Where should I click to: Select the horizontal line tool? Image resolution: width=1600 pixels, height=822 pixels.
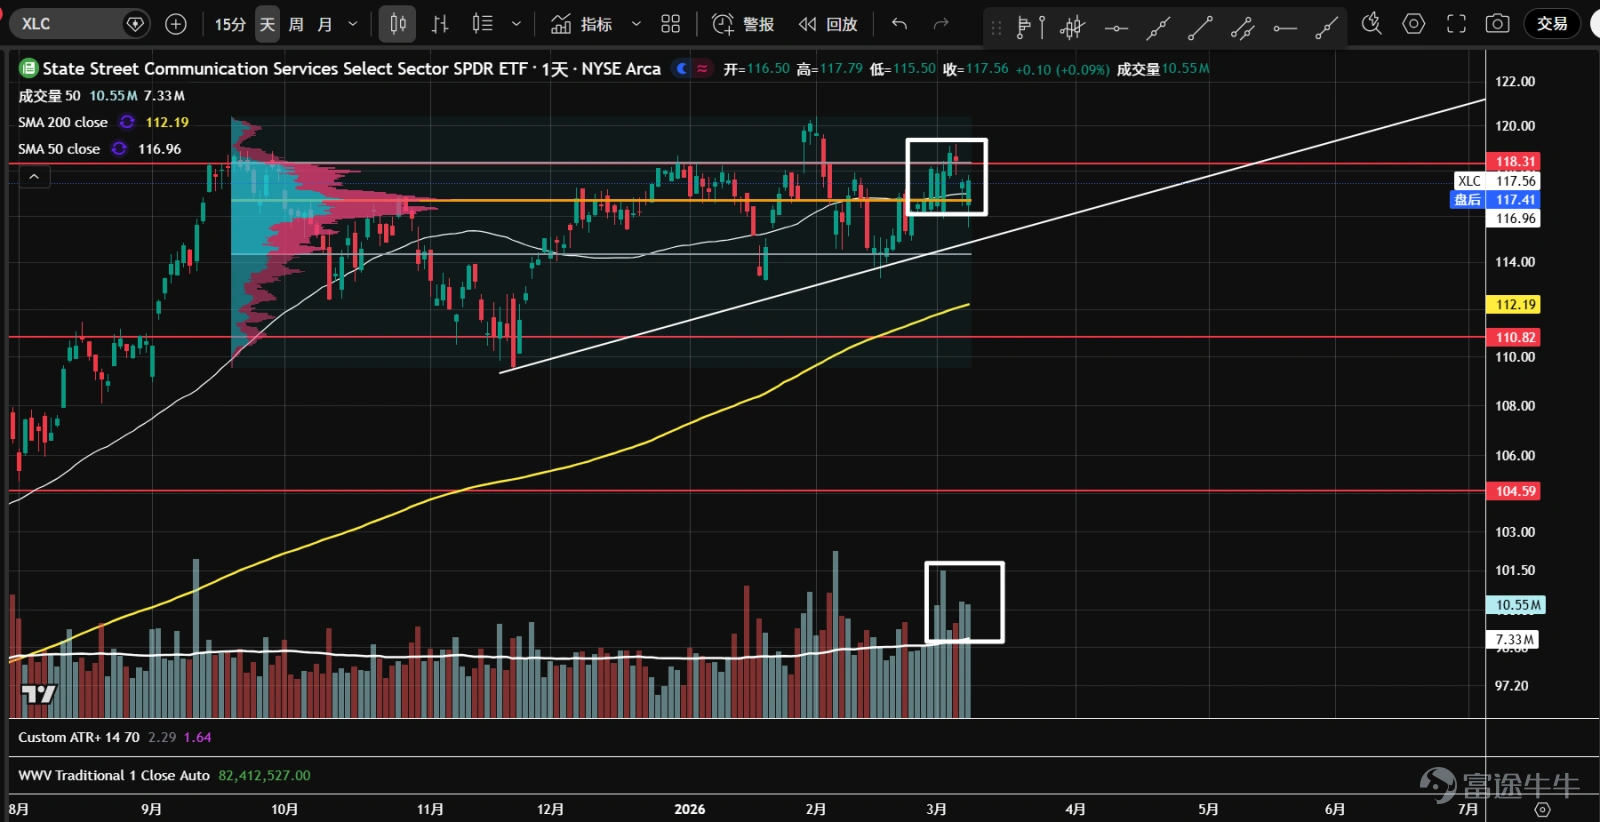pos(1116,28)
